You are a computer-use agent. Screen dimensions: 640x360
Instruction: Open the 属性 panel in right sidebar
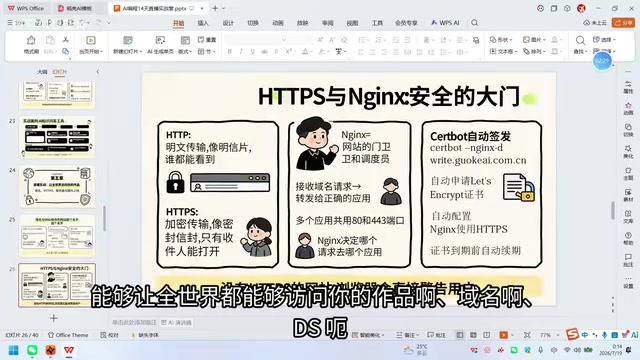[x=628, y=87]
